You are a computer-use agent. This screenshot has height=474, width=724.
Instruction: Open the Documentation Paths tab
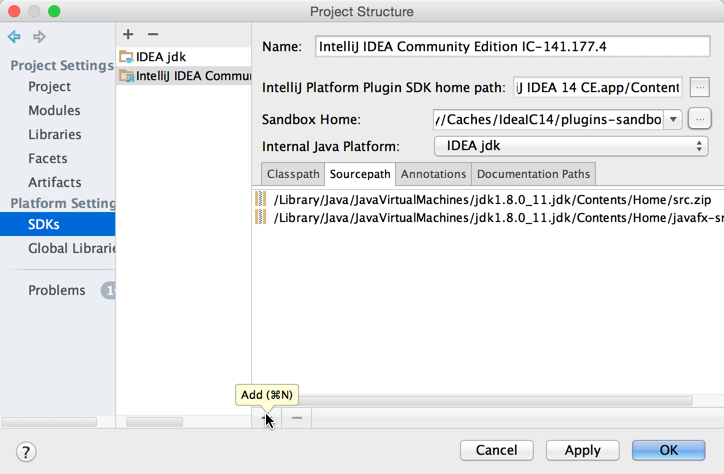tap(533, 174)
